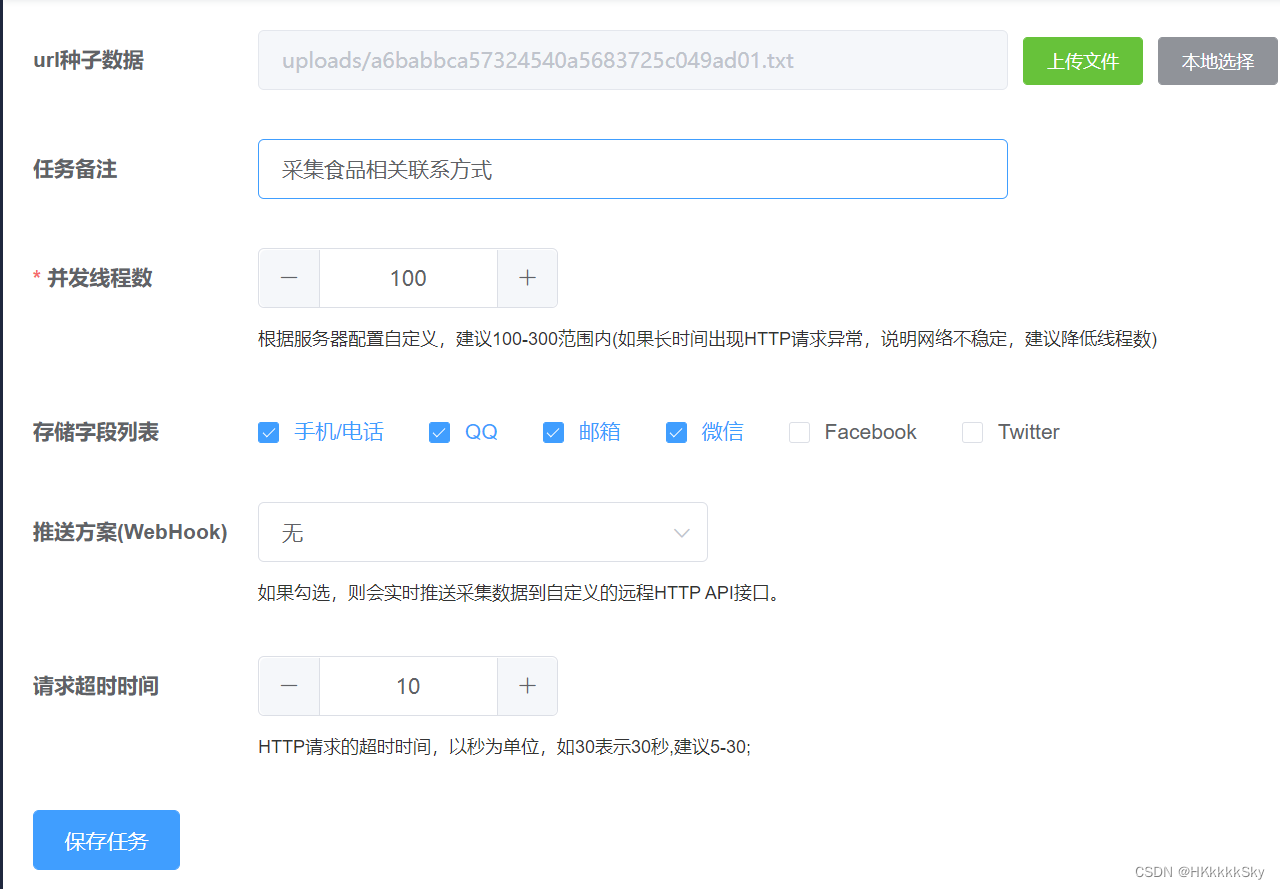Click the url种子数据 file path field

tap(632, 60)
